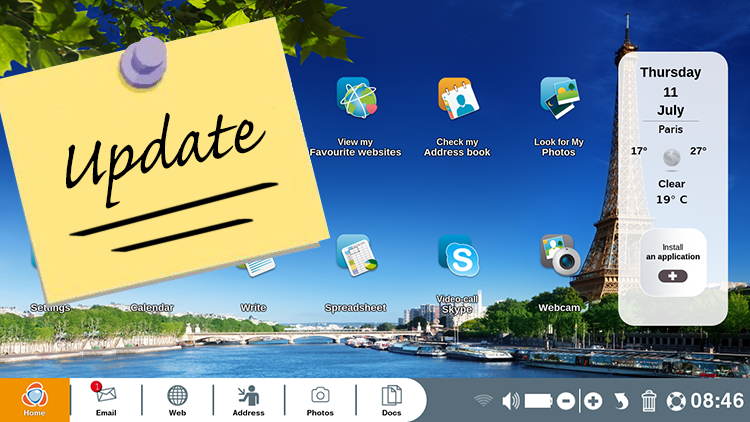750x422 pixels.
Task: Click the speaker volume icon
Action: (511, 400)
